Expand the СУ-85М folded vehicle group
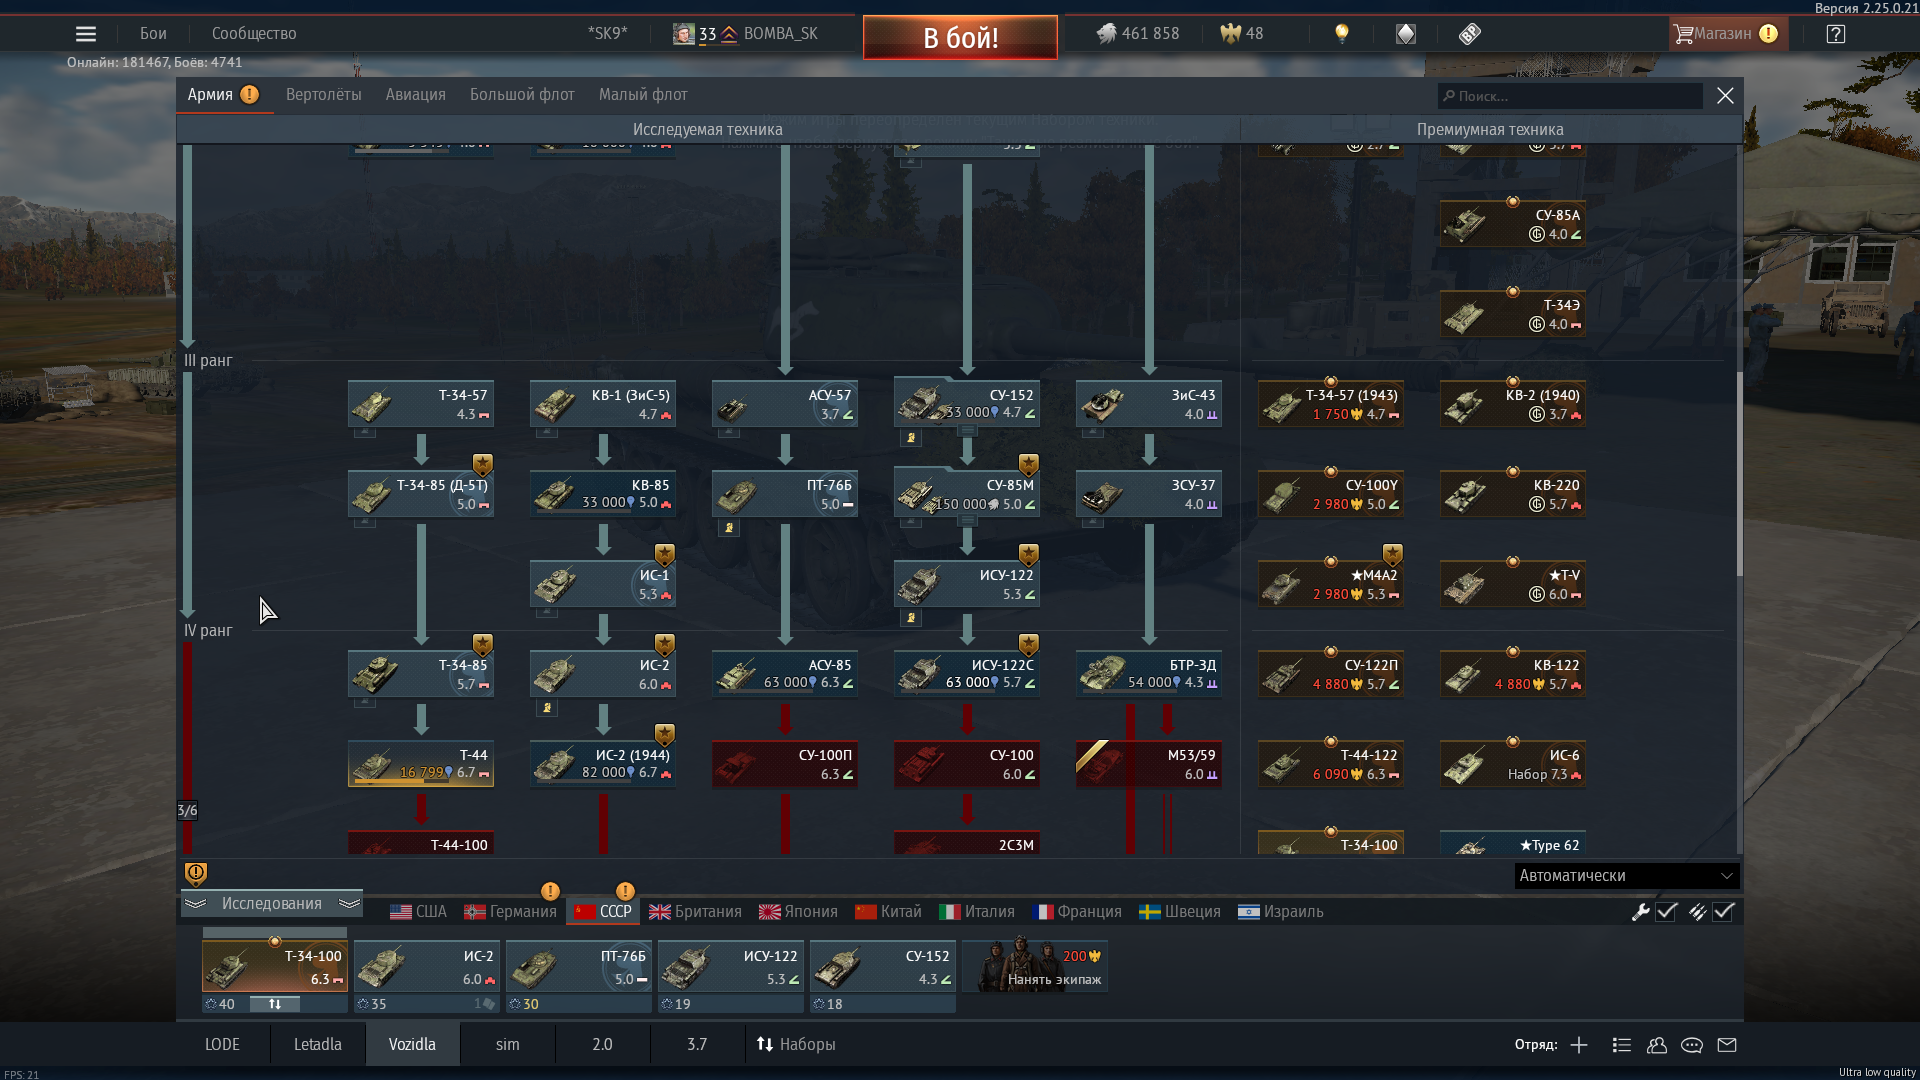The height and width of the screenshot is (1080, 1920). click(967, 521)
